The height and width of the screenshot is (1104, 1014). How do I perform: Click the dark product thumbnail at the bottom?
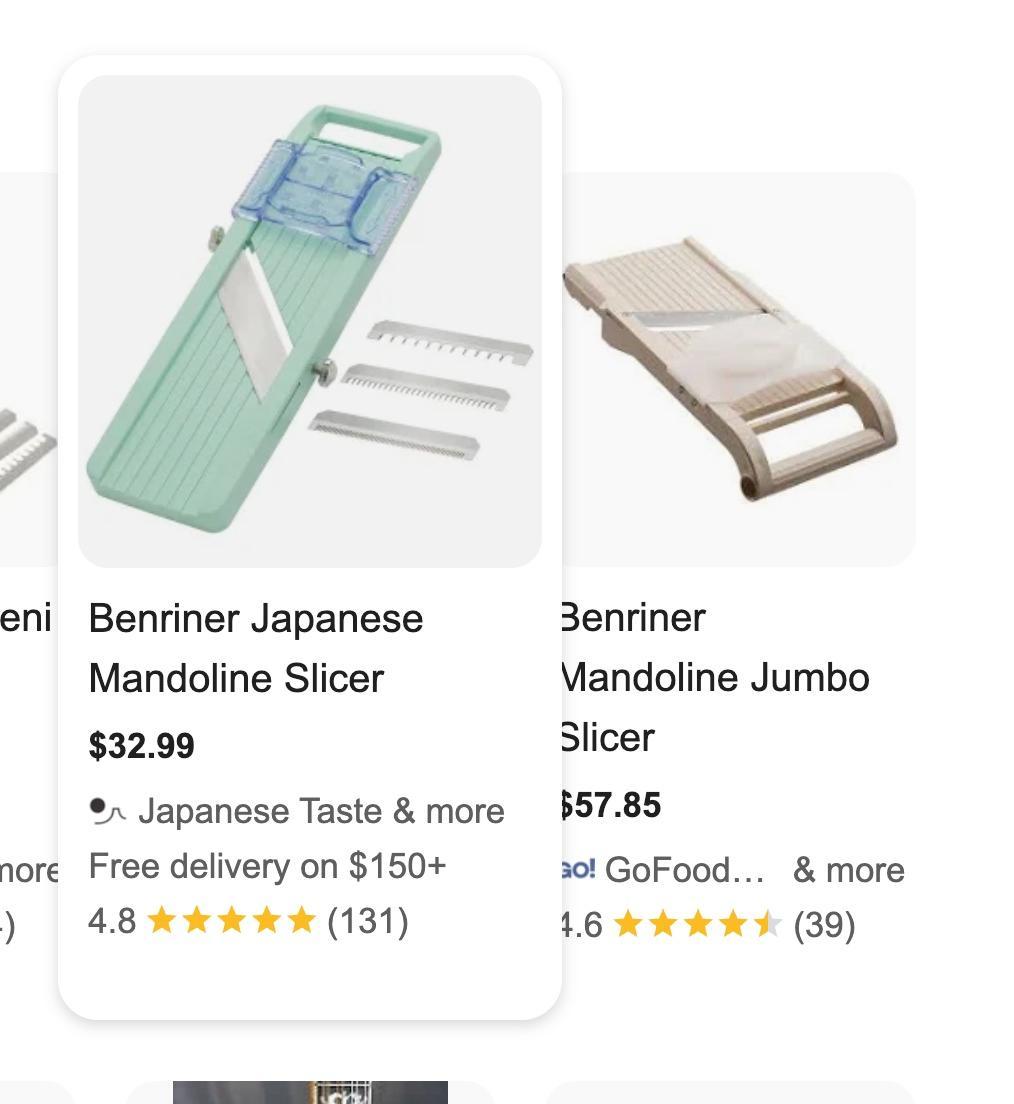click(311, 1092)
